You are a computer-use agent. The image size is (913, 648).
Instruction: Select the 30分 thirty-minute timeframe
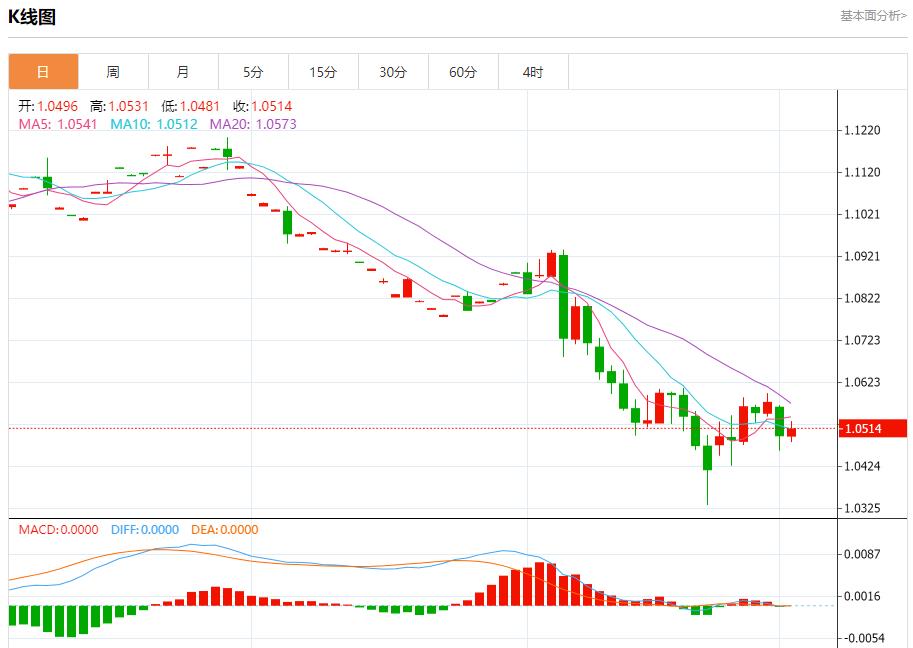[393, 71]
